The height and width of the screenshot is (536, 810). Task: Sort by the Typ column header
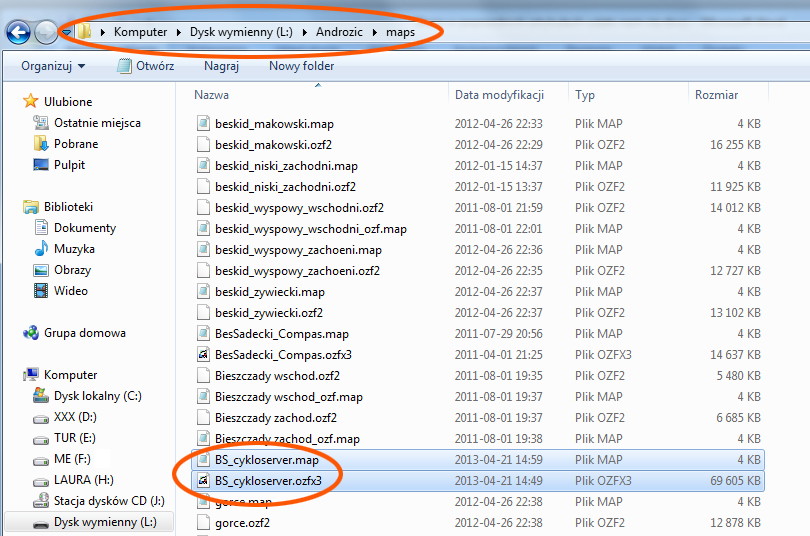(x=585, y=95)
